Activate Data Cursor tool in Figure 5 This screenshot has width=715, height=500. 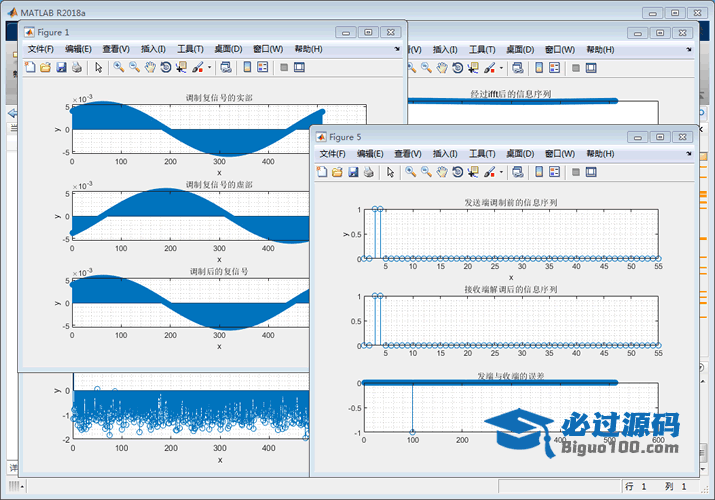click(473, 173)
